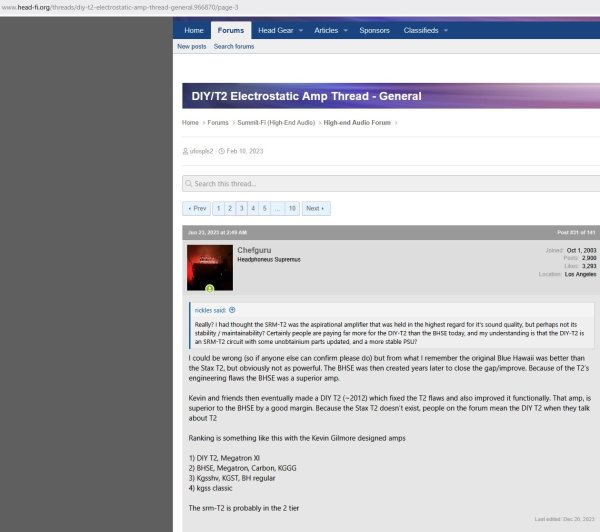Click the 'Headphoneus Supremus' user title
This screenshot has height=532, width=600.
pos(269,259)
